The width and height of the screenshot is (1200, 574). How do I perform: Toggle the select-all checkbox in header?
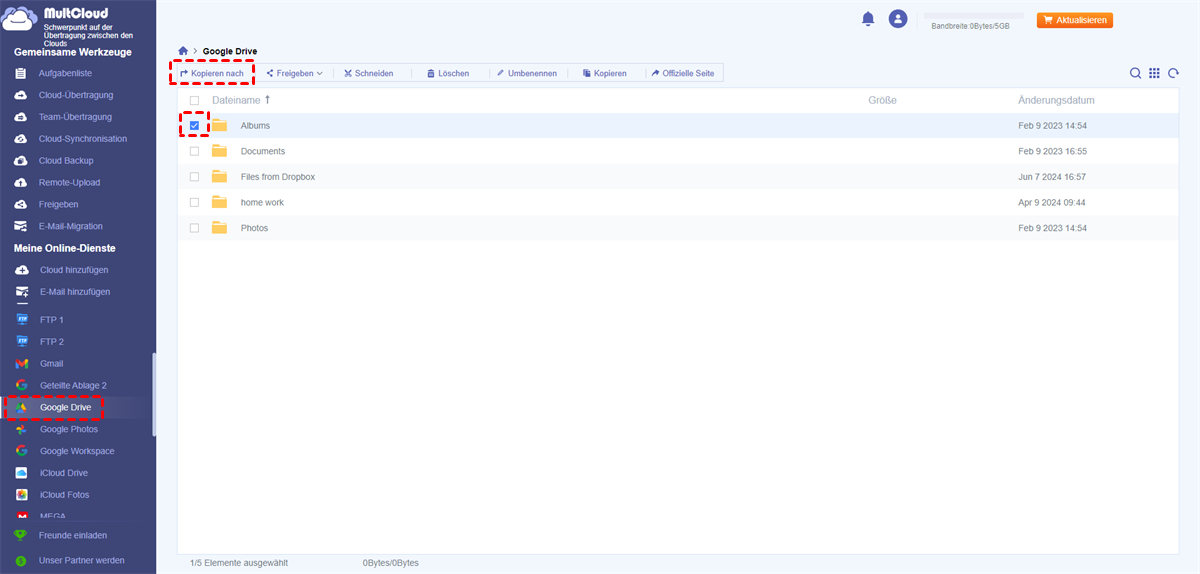194,100
